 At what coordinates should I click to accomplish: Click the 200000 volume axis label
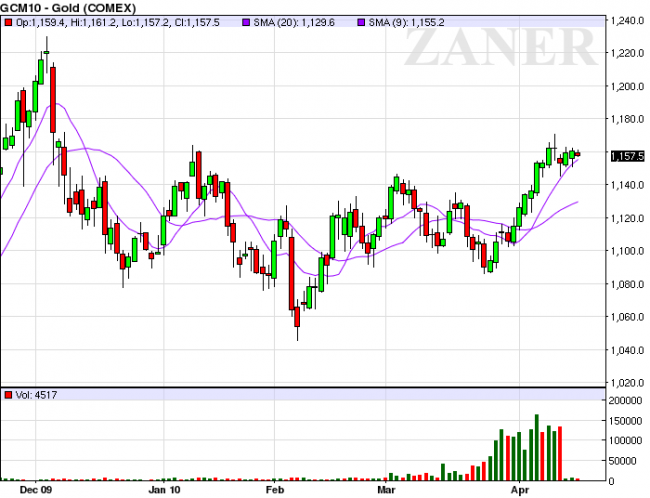pos(625,400)
